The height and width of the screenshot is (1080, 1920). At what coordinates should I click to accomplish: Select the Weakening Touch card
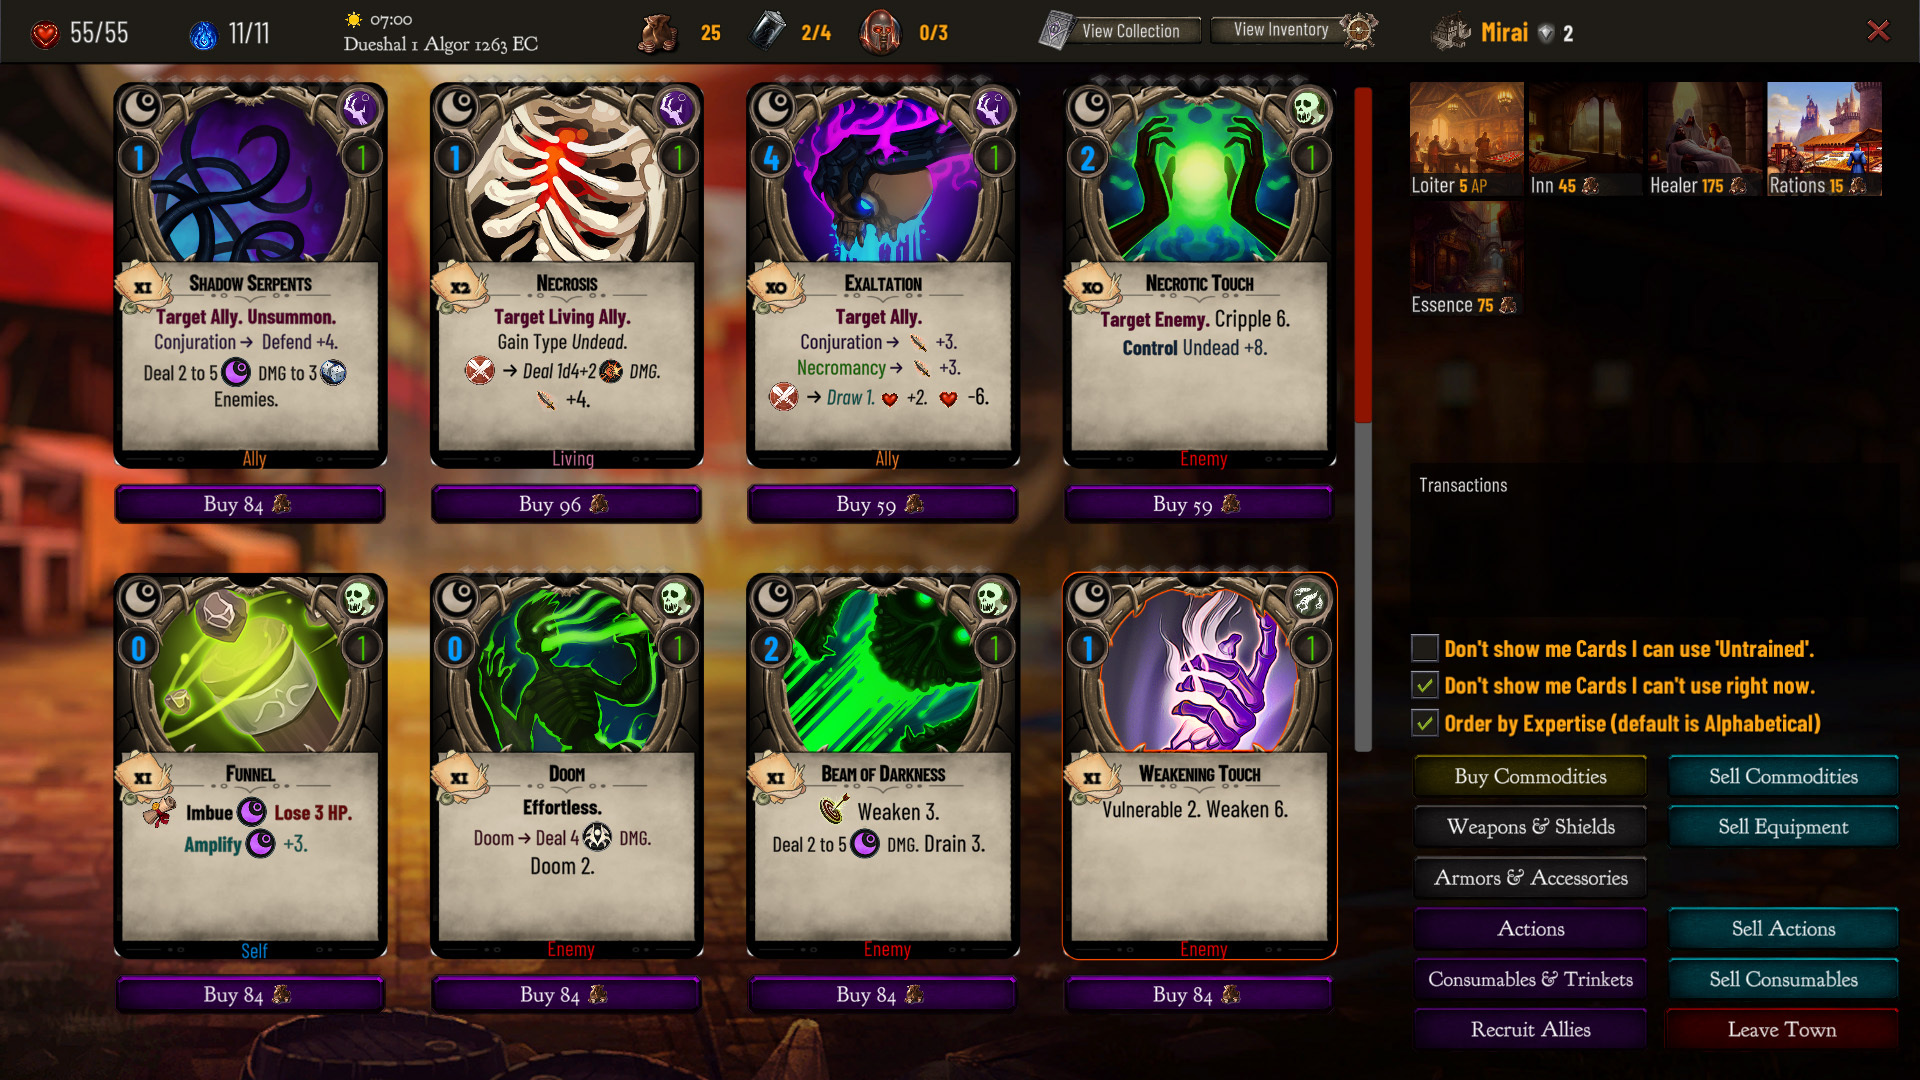1199,766
